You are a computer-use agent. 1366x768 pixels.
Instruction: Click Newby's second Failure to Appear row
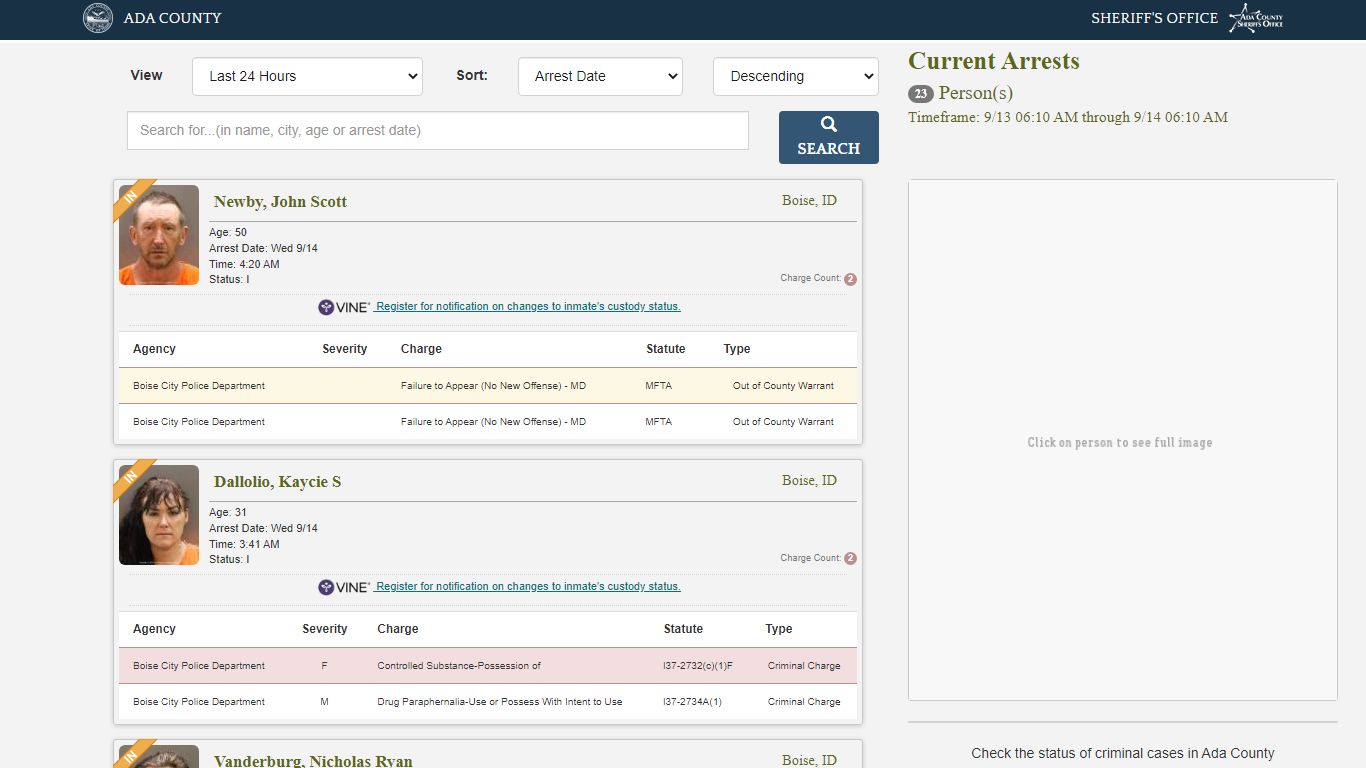point(488,422)
